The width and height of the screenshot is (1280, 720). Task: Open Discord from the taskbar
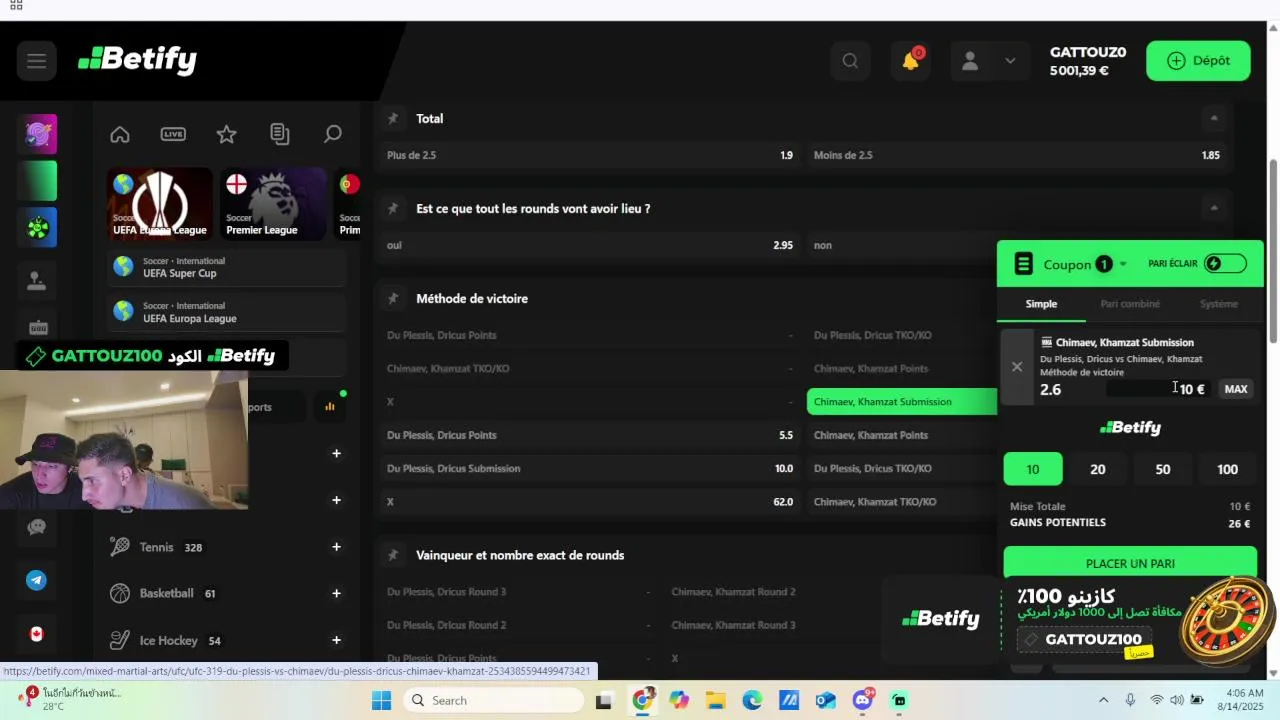point(862,701)
